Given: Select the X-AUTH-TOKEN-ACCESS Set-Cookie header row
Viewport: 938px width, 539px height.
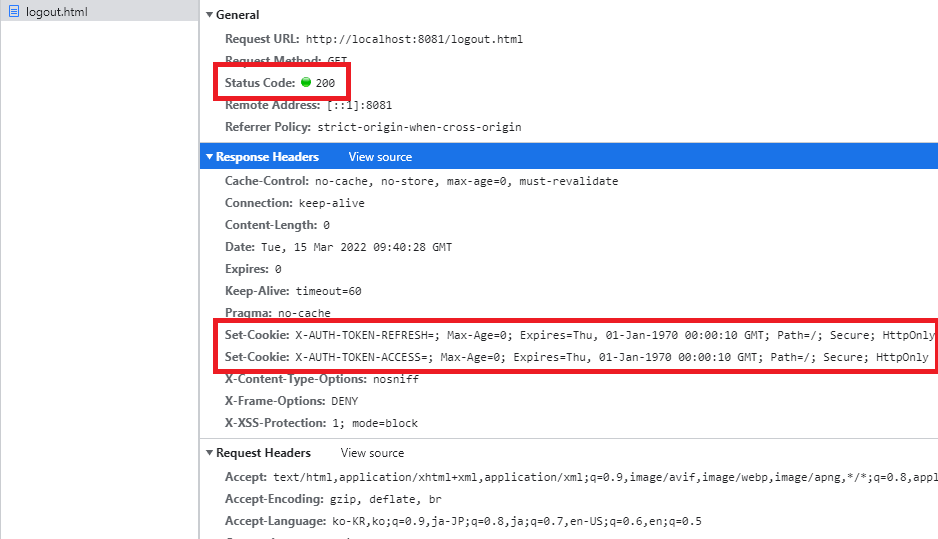Looking at the screenshot, I should point(576,357).
